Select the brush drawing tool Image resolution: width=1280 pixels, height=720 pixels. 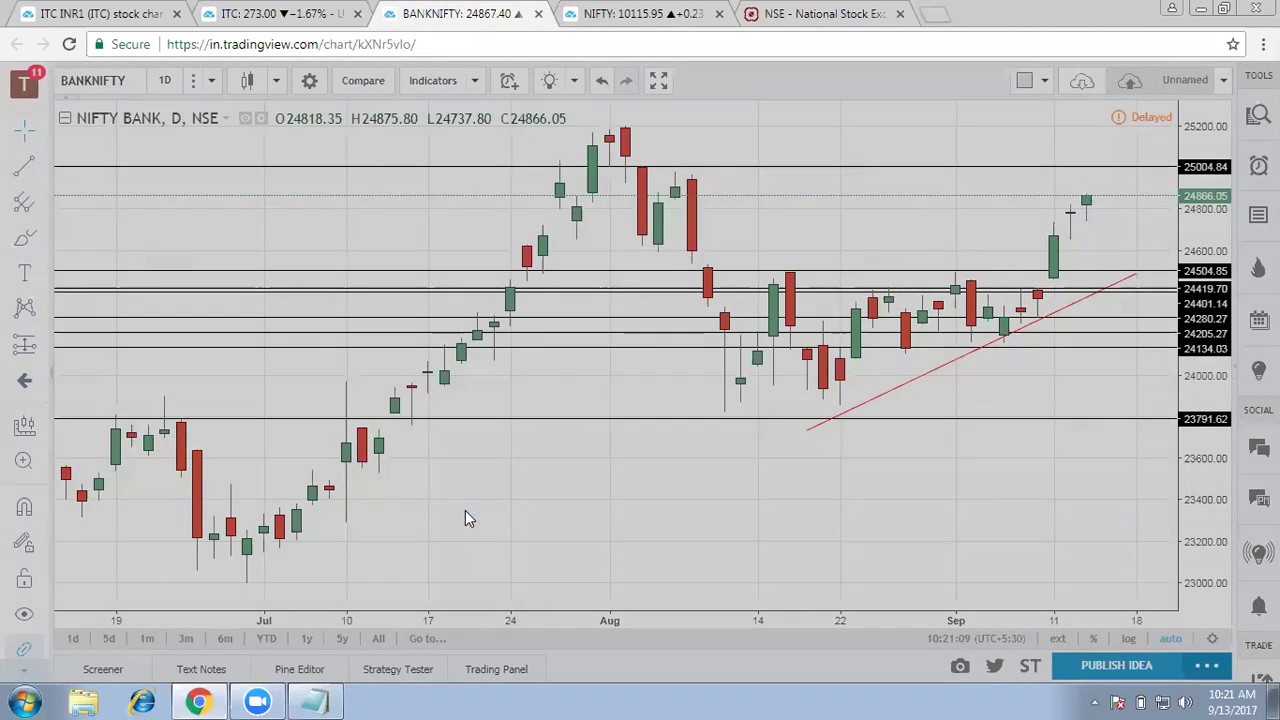(x=25, y=238)
